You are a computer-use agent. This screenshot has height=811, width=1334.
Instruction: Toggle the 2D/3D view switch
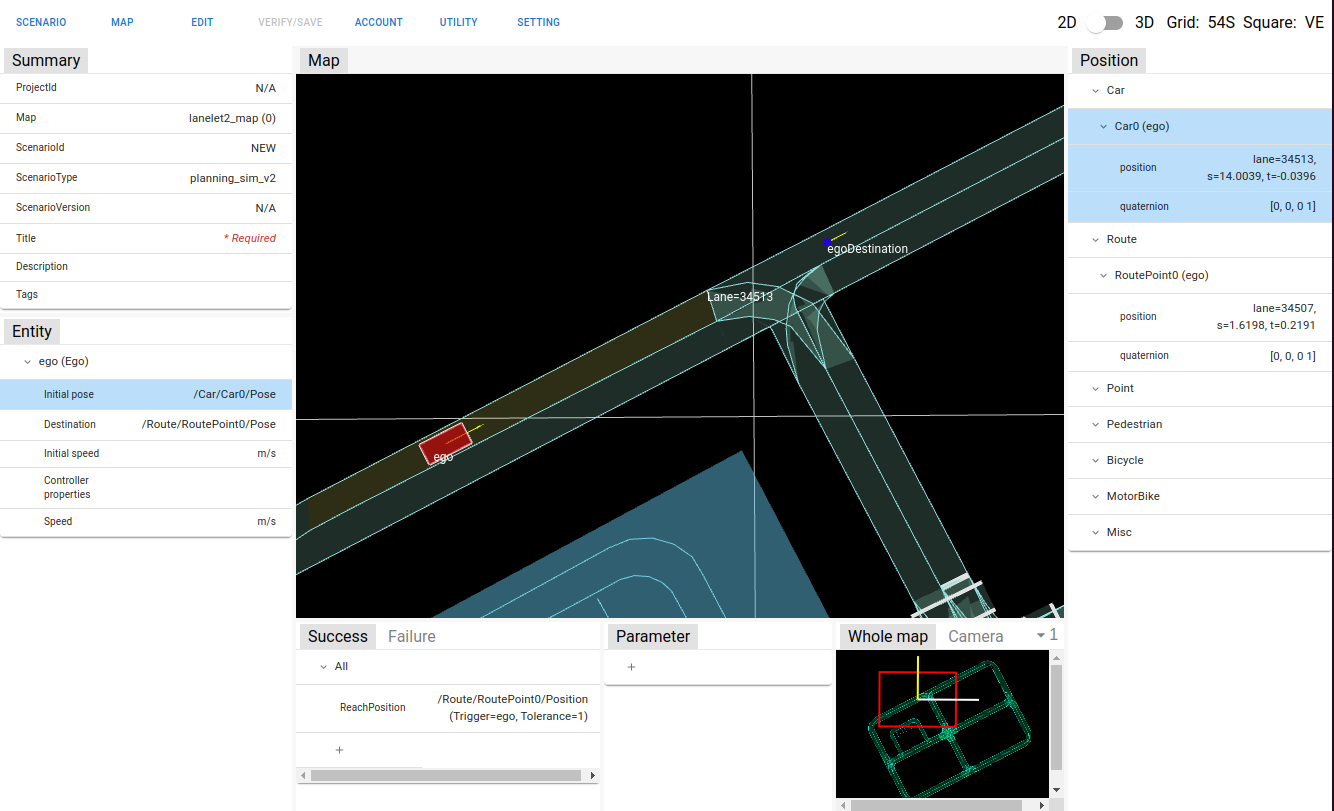[x=1105, y=22]
